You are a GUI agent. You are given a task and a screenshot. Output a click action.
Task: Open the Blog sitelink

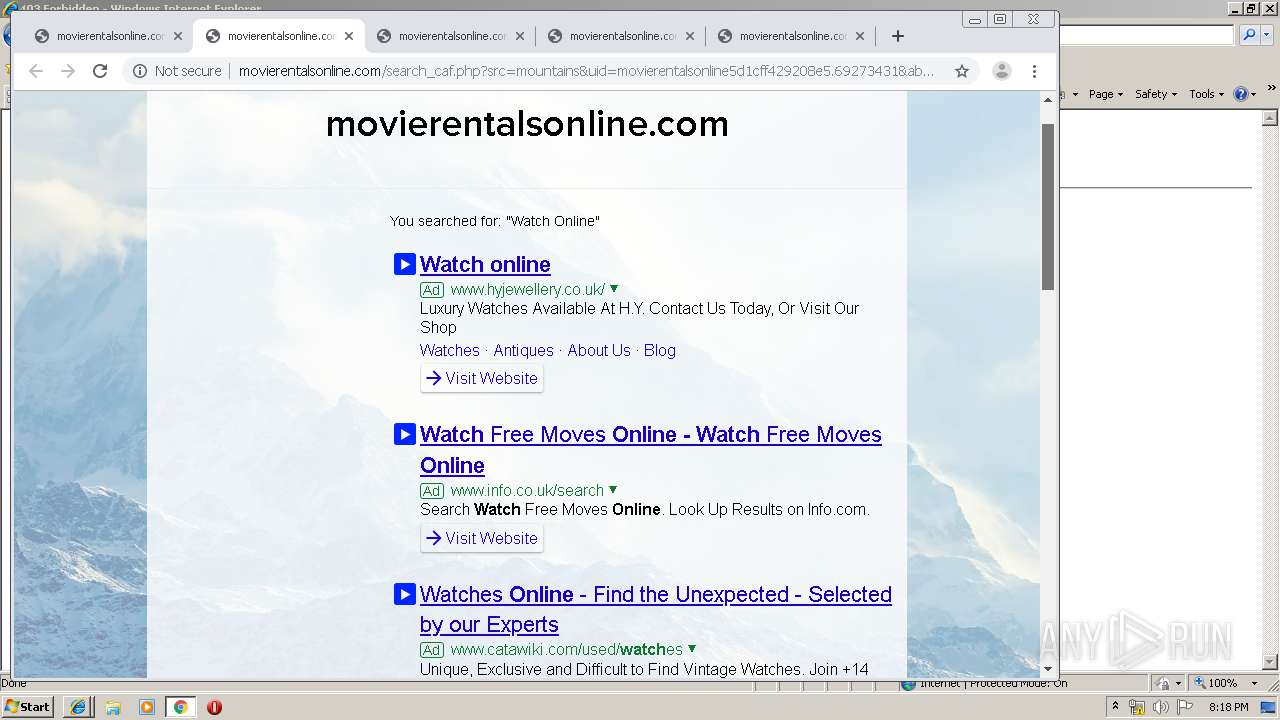[x=660, y=350]
